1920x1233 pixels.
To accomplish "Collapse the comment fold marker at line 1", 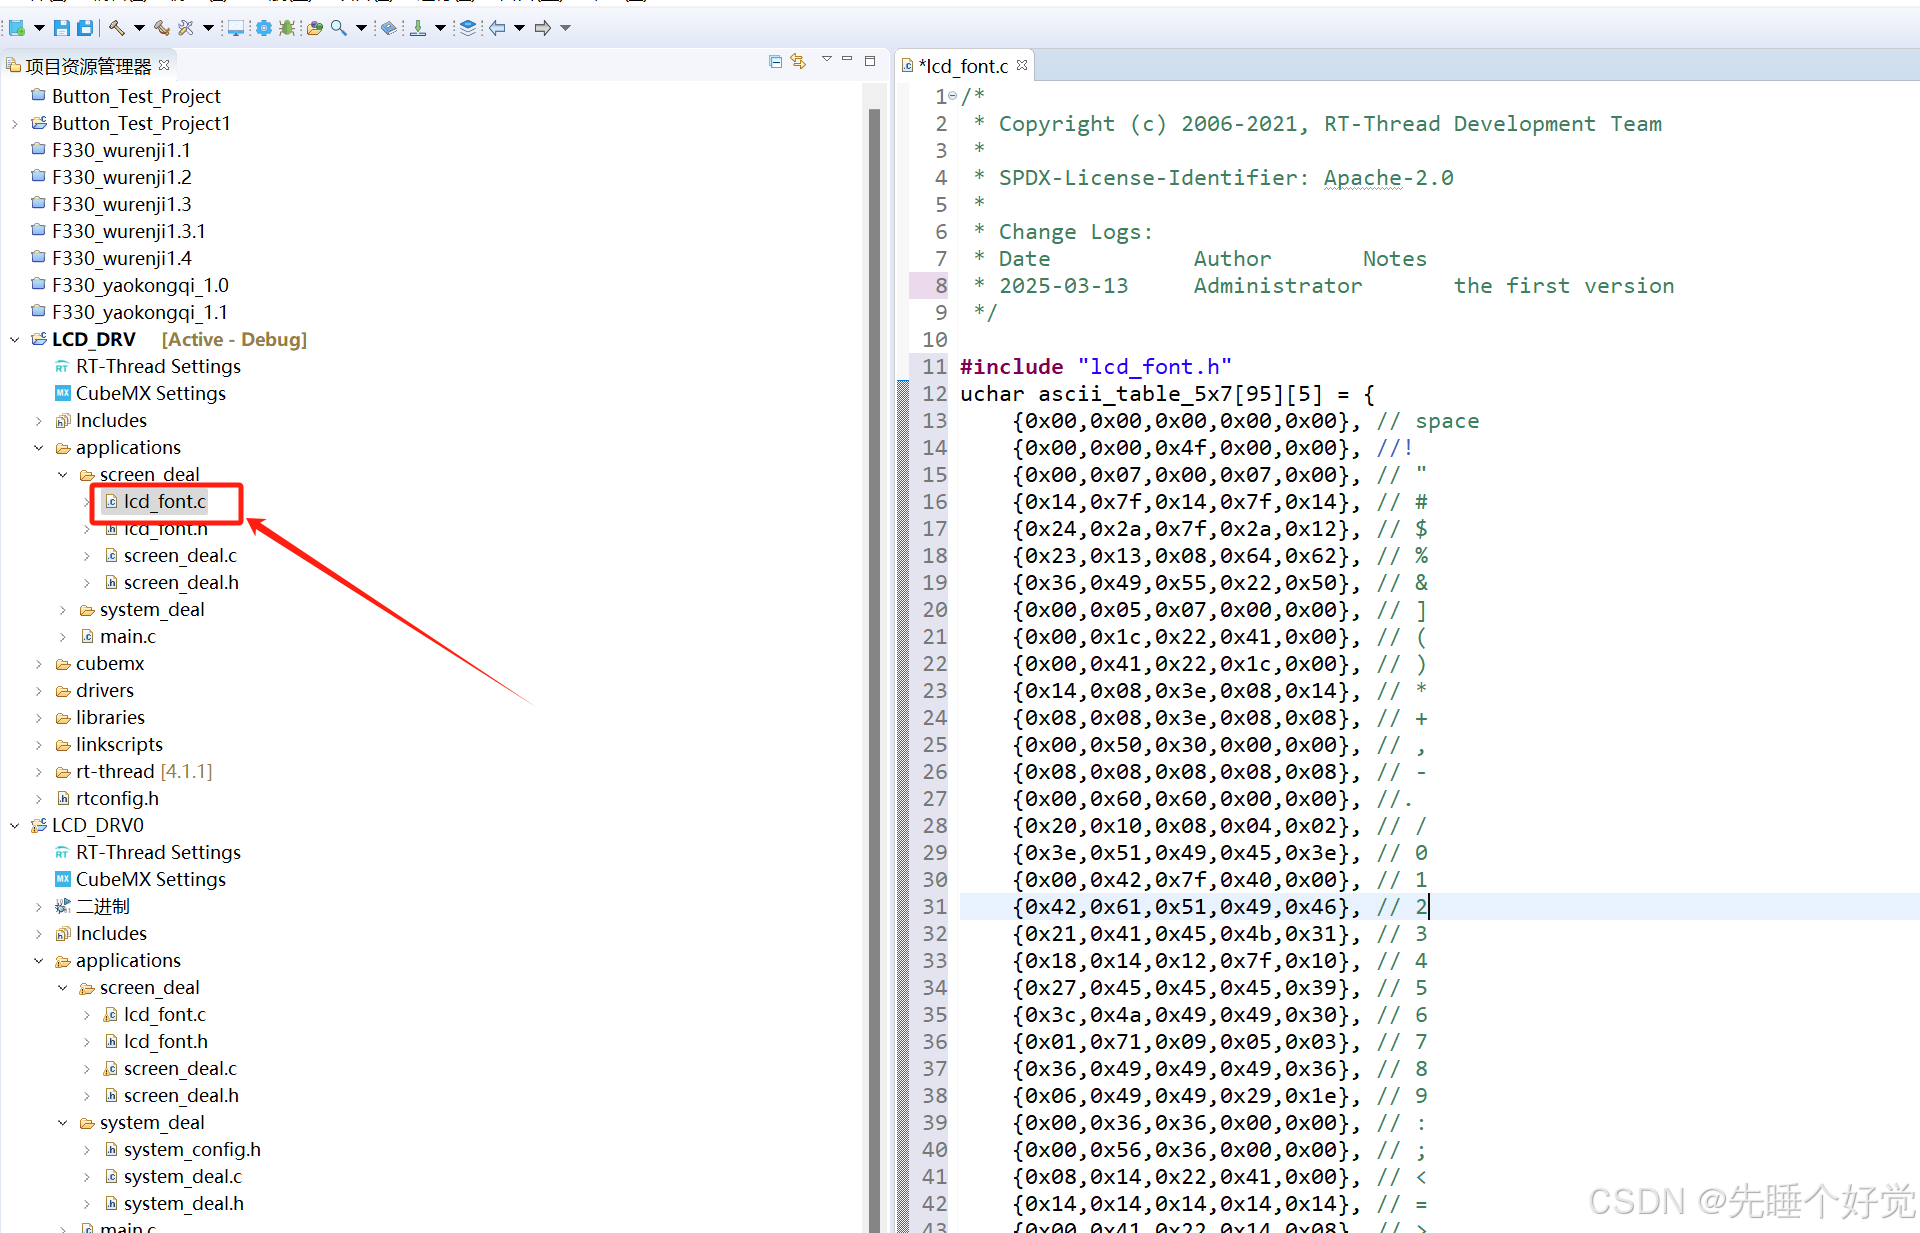I will tap(952, 96).
